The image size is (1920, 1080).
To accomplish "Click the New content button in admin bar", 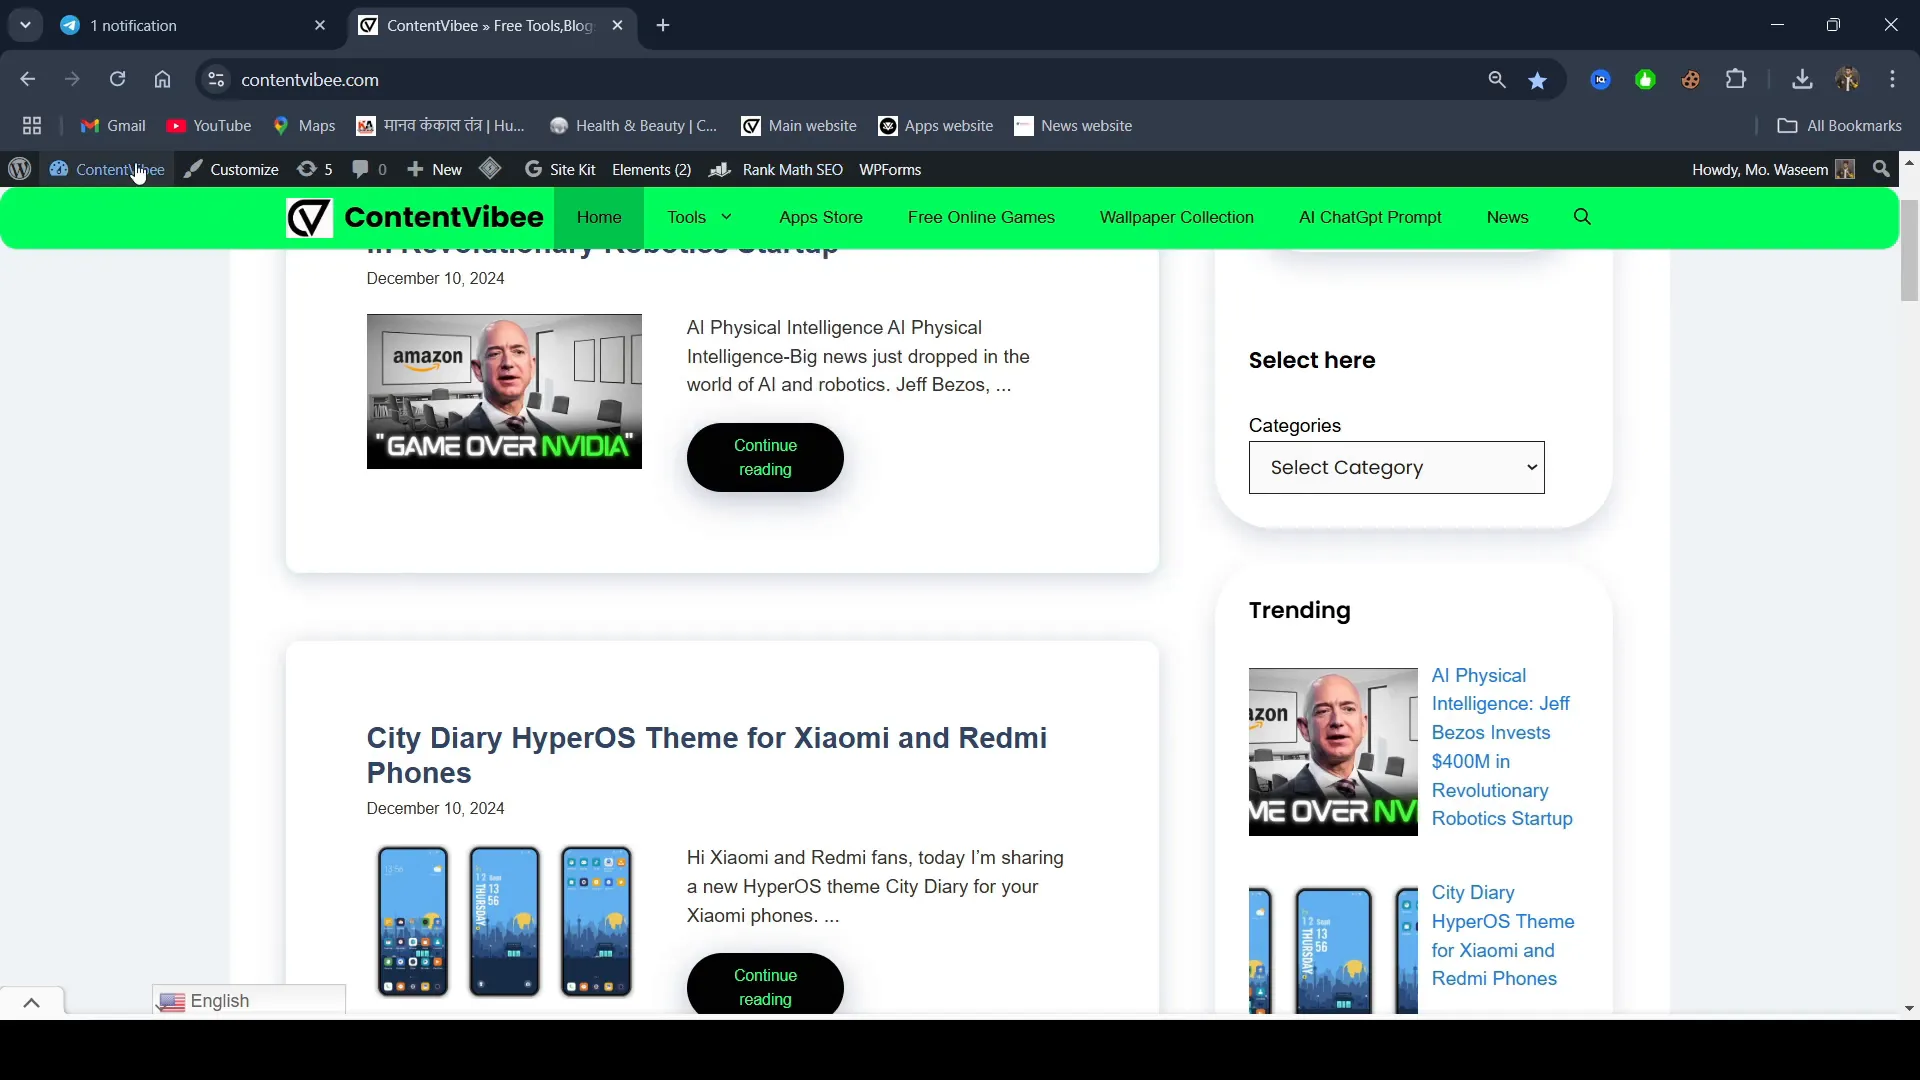I will click(x=435, y=170).
